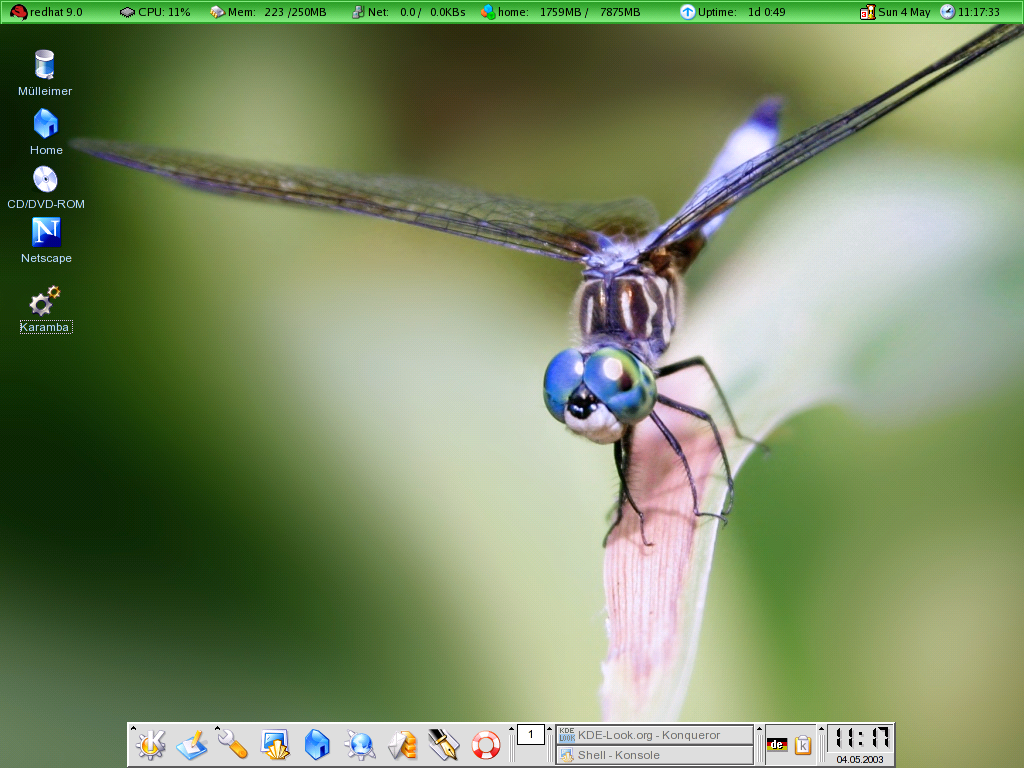Image resolution: width=1024 pixels, height=768 pixels.
Task: Click the home disk usage icon
Action: click(488, 12)
